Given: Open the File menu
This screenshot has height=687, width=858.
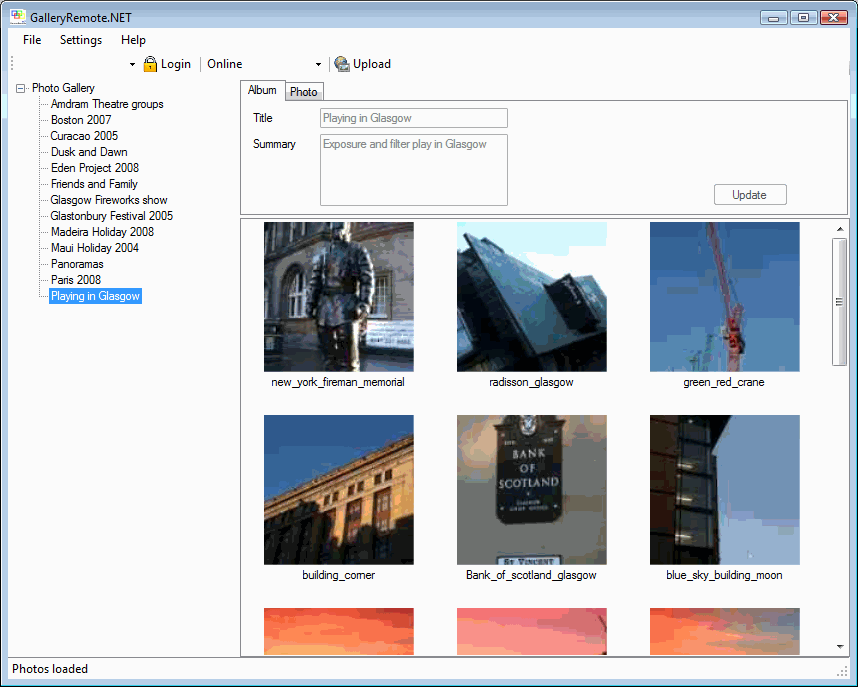Looking at the screenshot, I should 32,40.
